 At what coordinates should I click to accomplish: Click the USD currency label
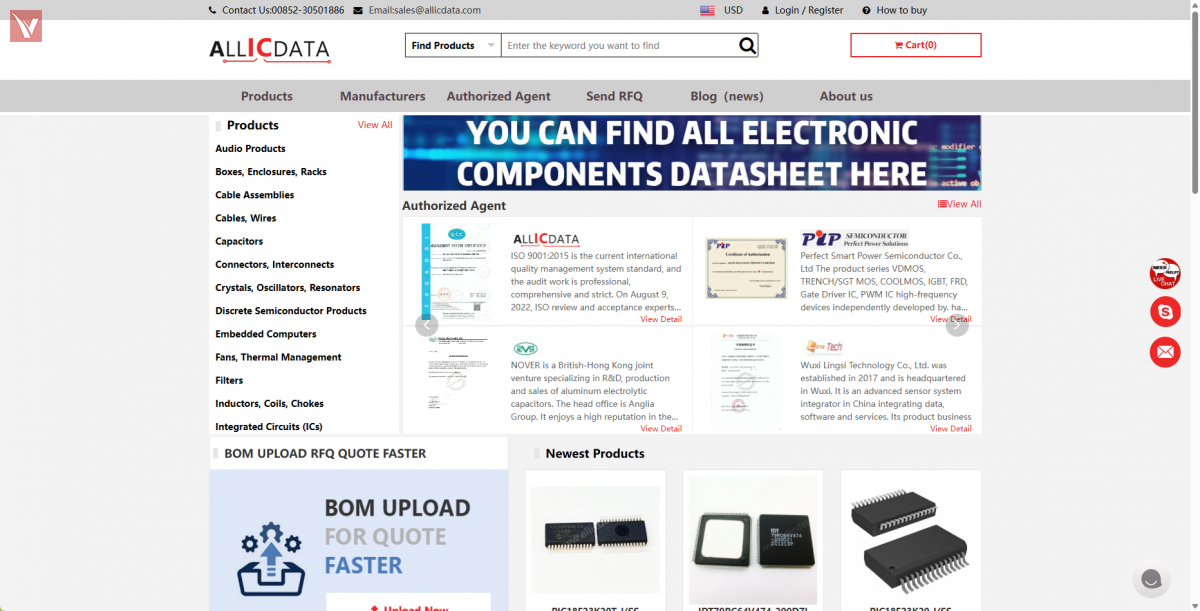click(x=733, y=10)
